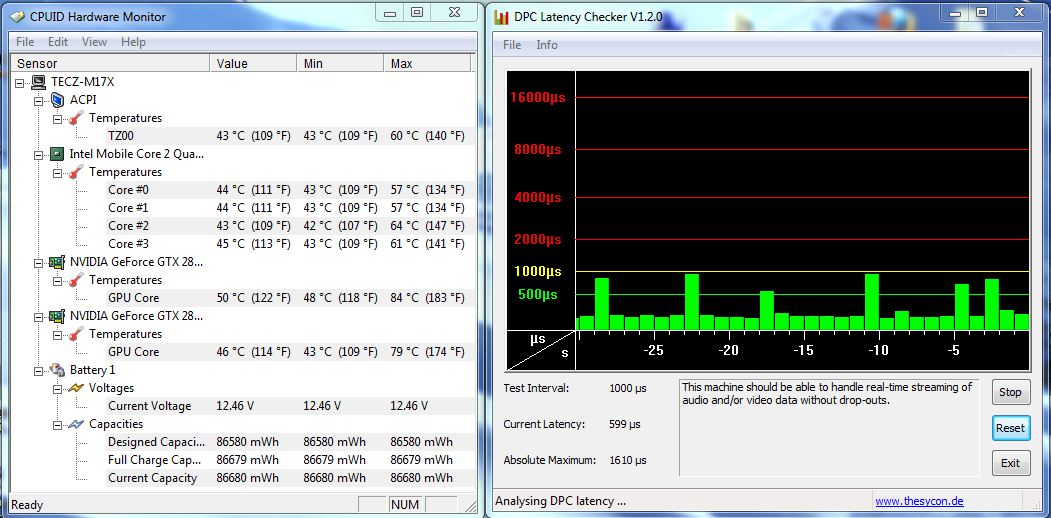Click the thermometer icon under ACPI
Image resolution: width=1051 pixels, height=518 pixels.
76,118
